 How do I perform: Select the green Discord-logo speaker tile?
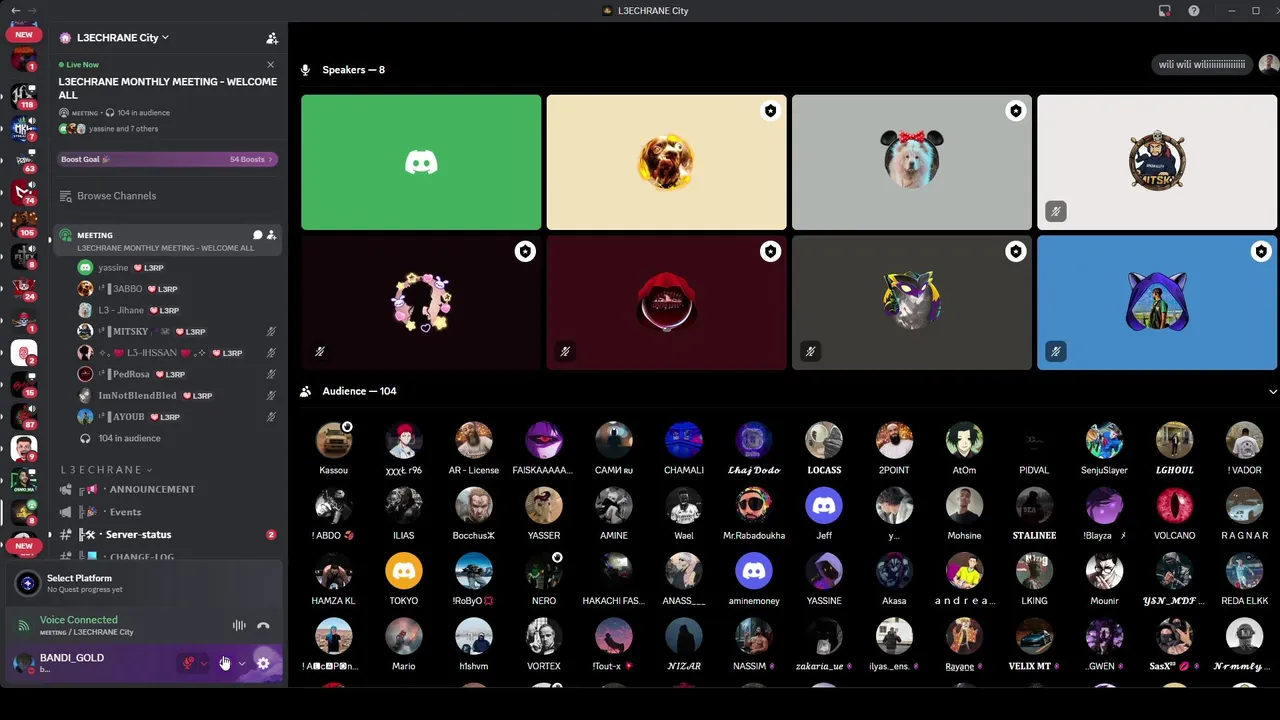pyautogui.click(x=421, y=162)
